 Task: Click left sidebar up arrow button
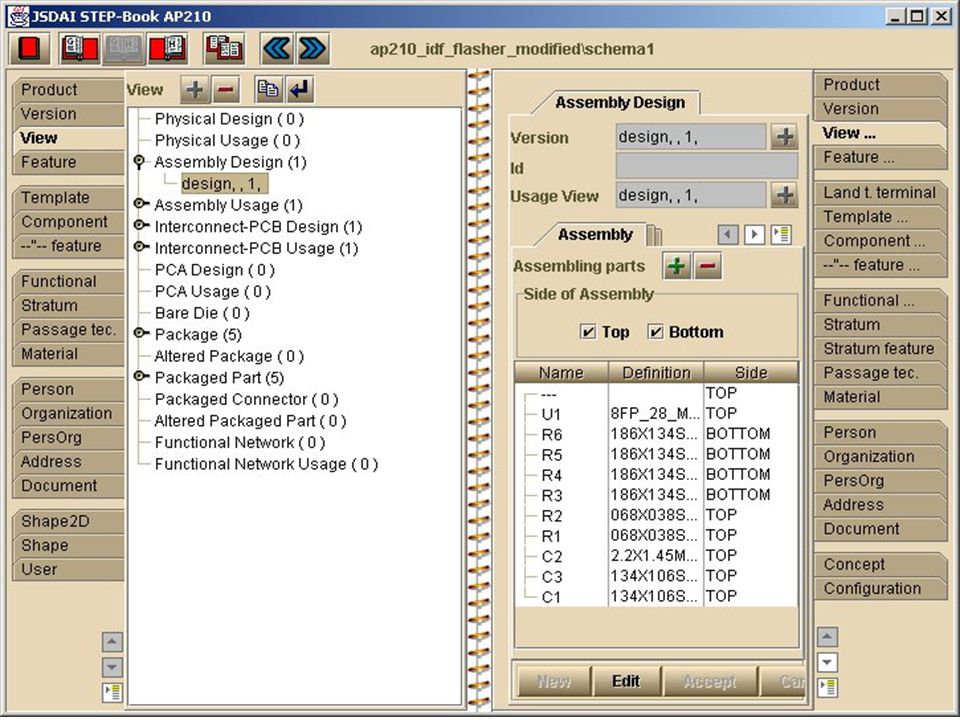click(x=112, y=642)
